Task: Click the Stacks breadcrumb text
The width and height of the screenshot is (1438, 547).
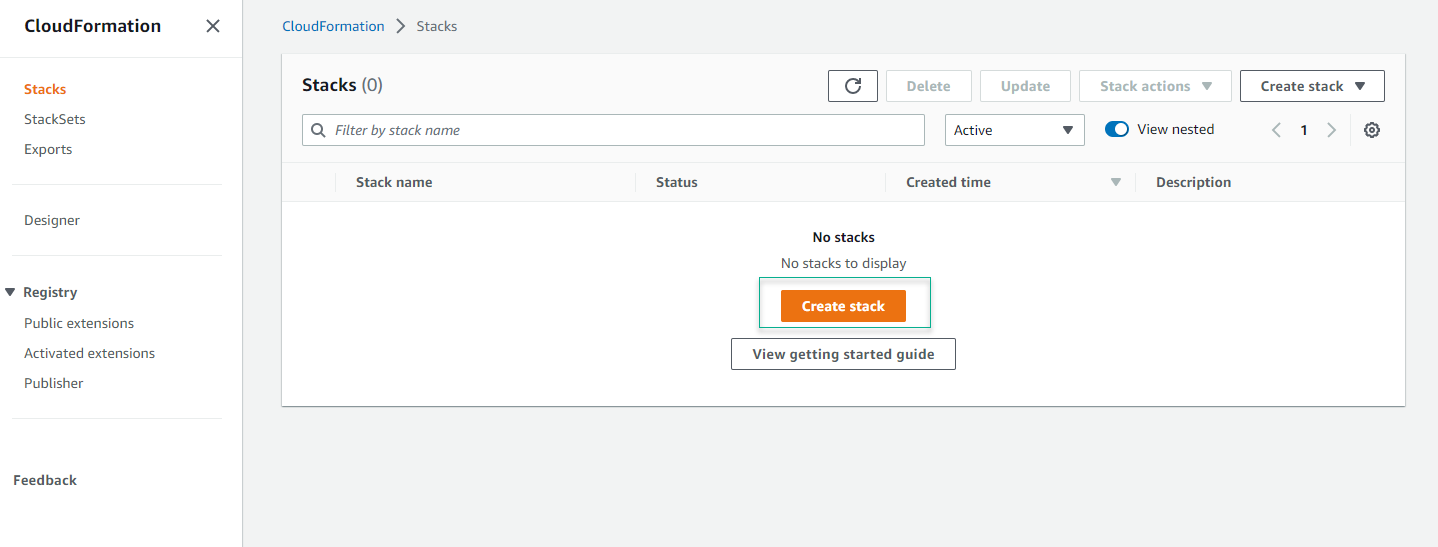Action: click(437, 26)
